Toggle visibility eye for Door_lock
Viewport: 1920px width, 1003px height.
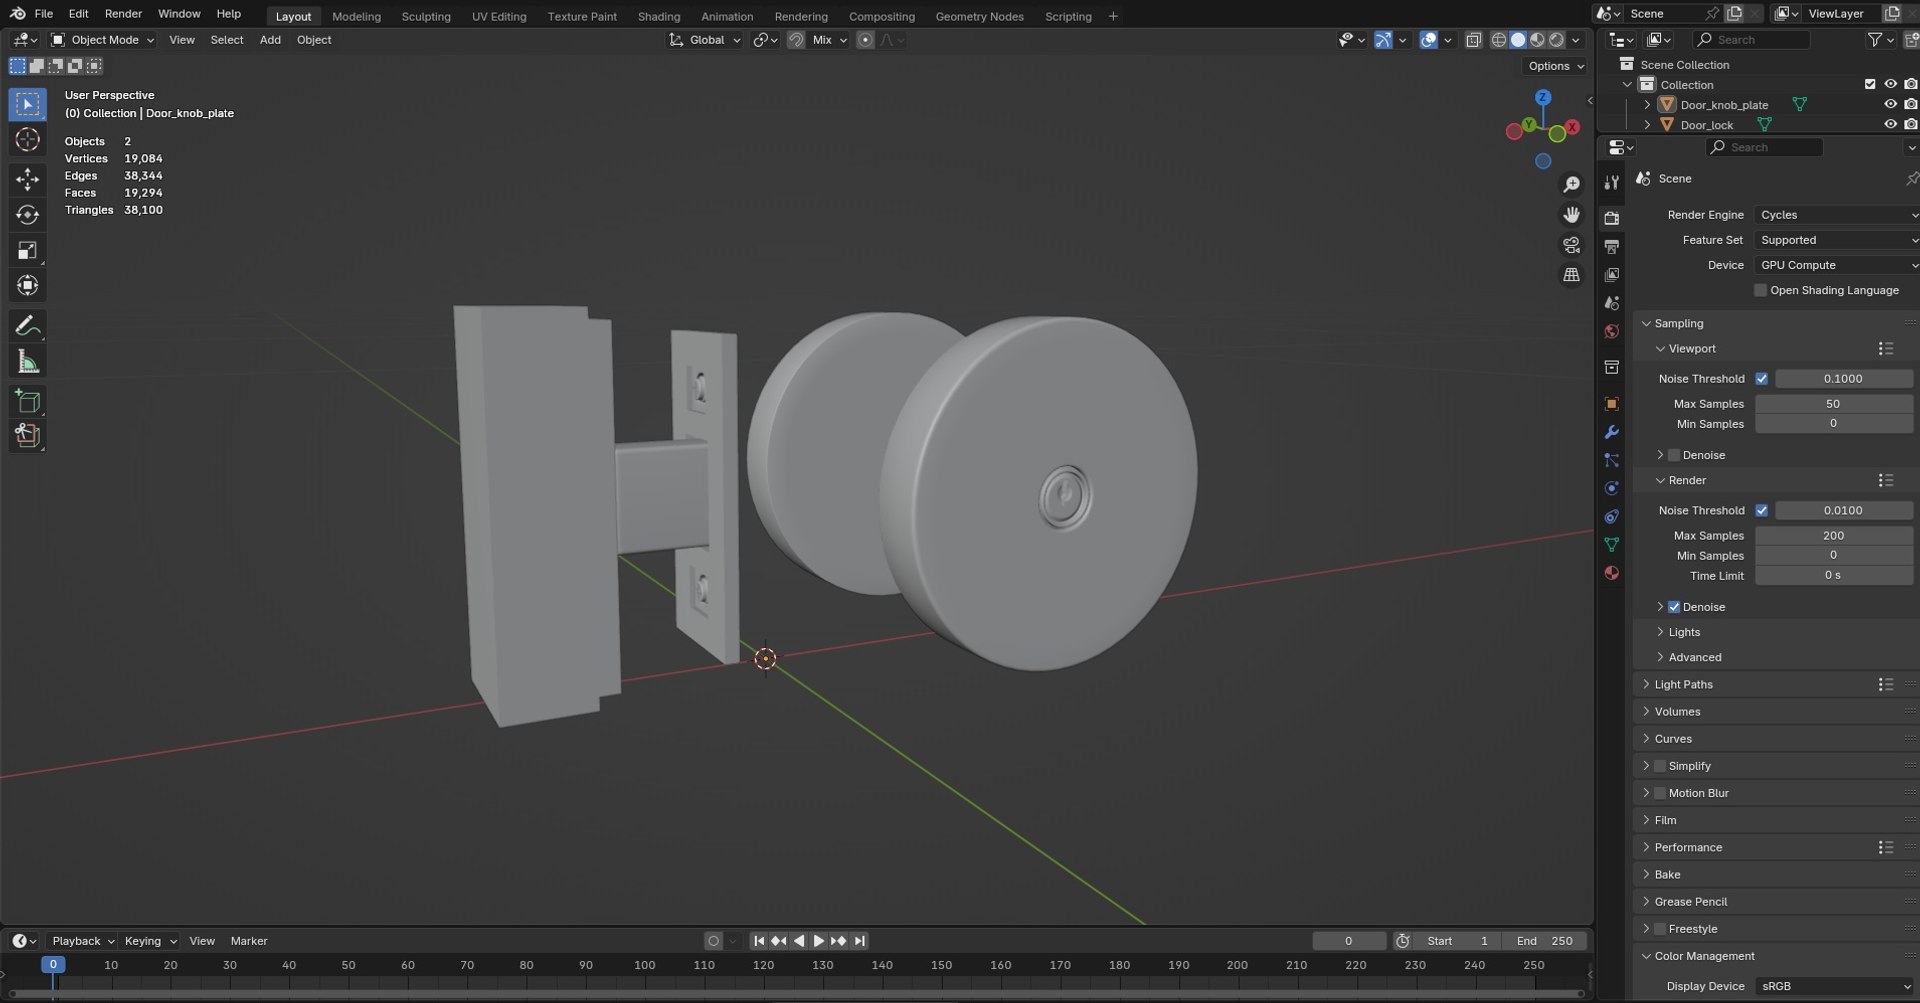click(x=1890, y=125)
